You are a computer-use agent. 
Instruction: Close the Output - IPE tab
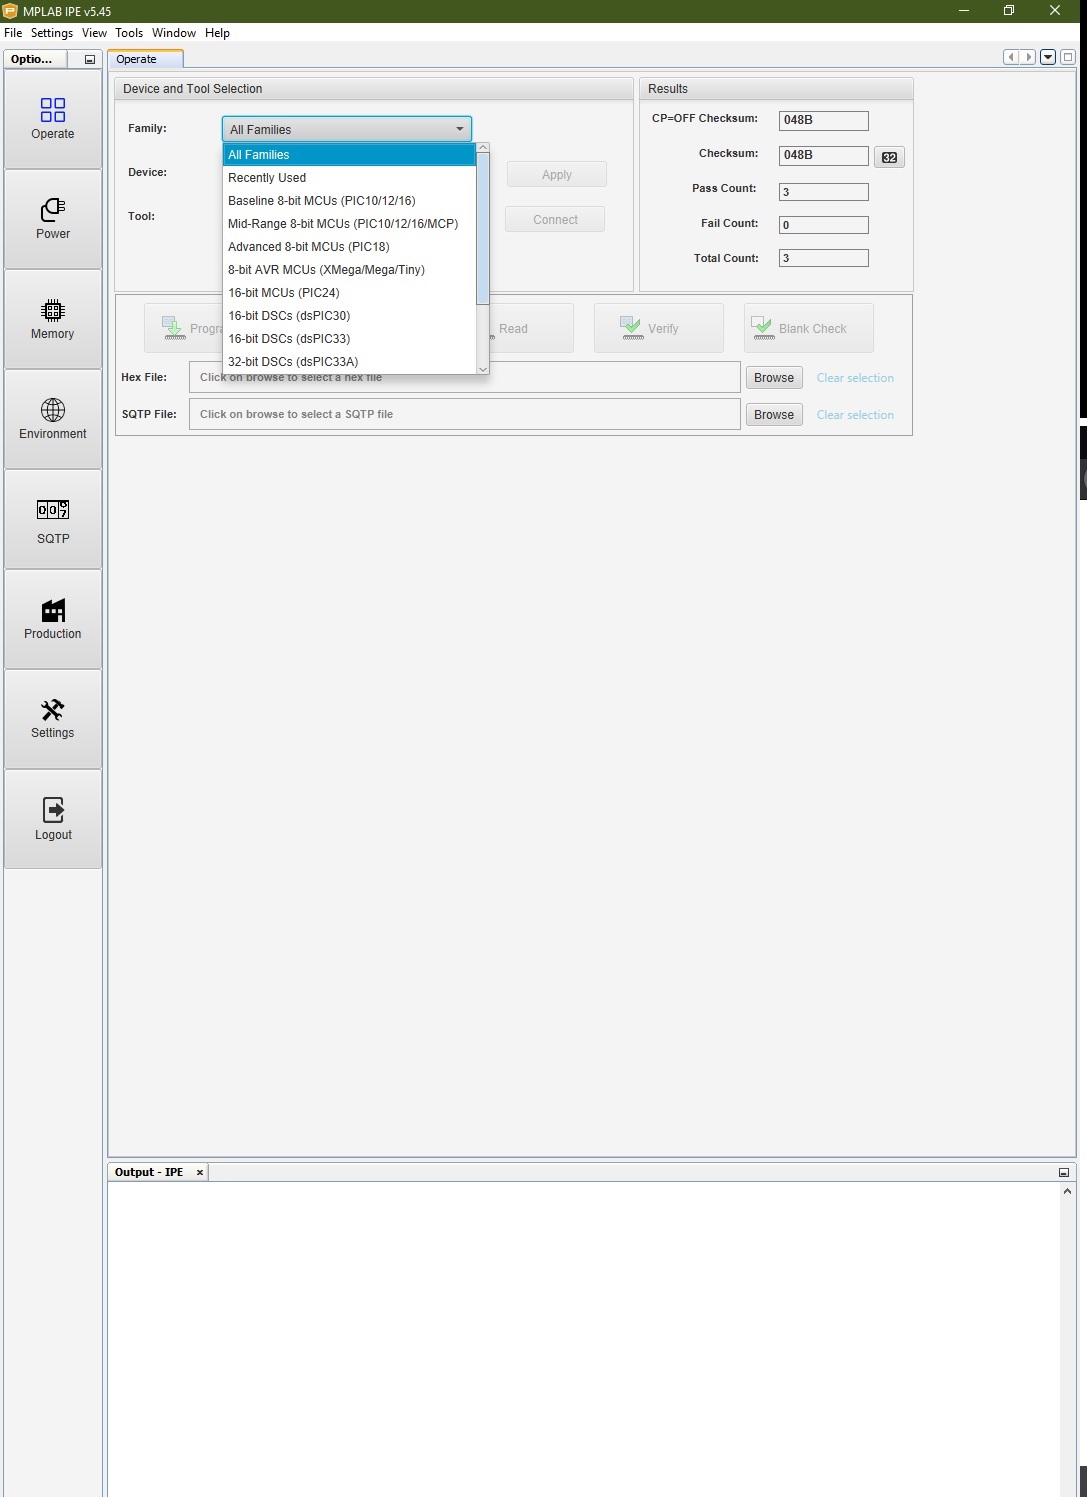200,1172
